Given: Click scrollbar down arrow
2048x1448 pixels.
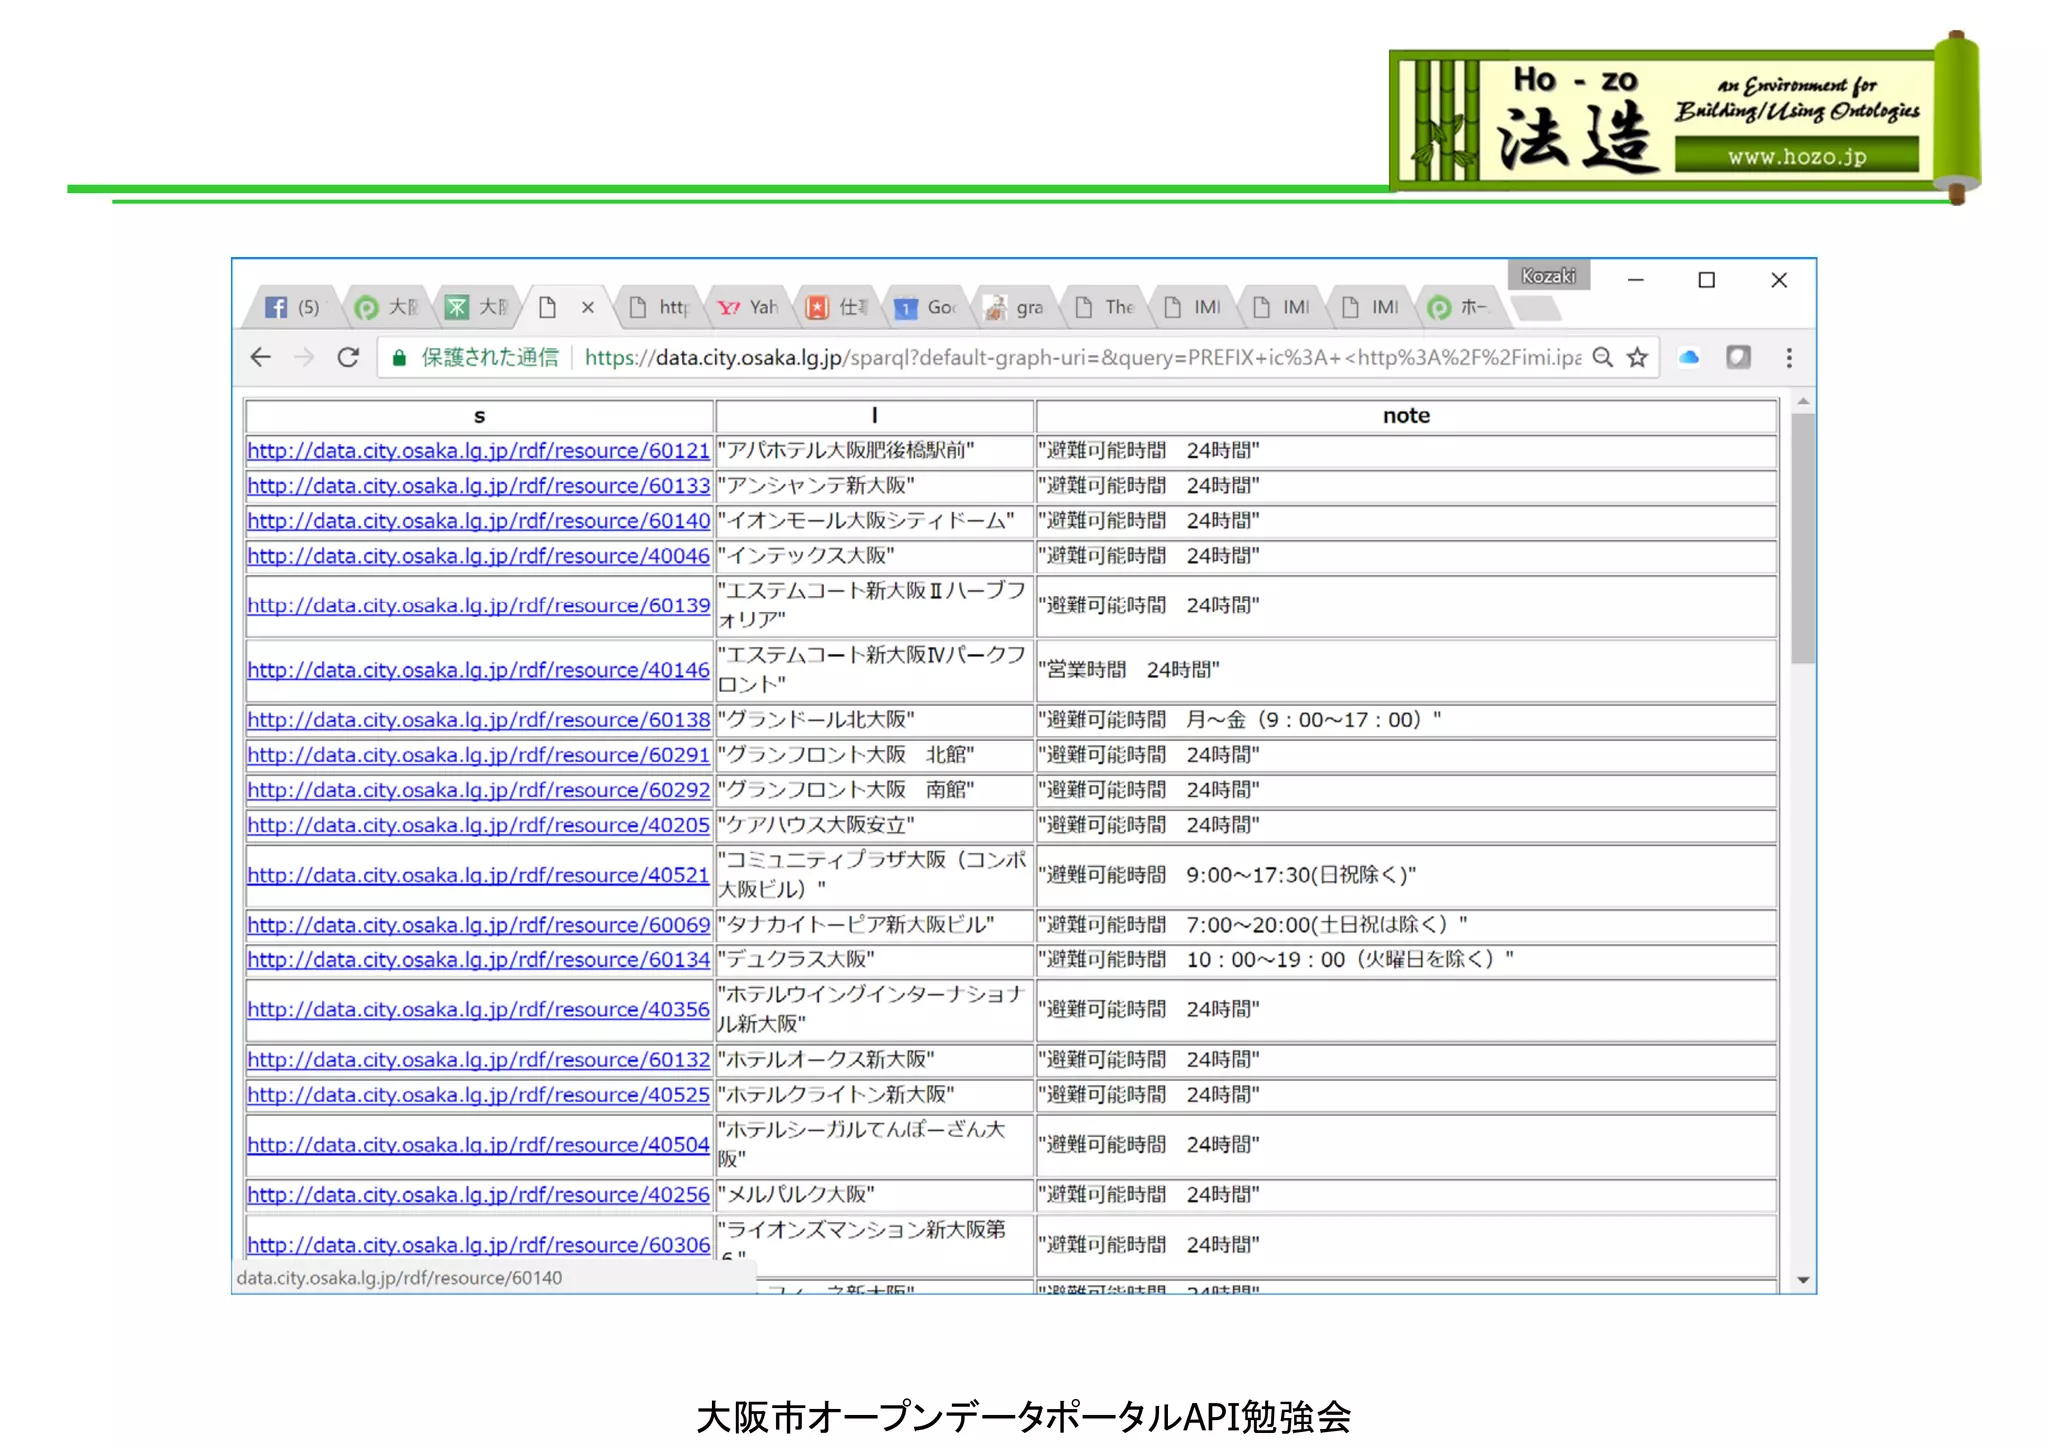Looking at the screenshot, I should (x=1803, y=1280).
